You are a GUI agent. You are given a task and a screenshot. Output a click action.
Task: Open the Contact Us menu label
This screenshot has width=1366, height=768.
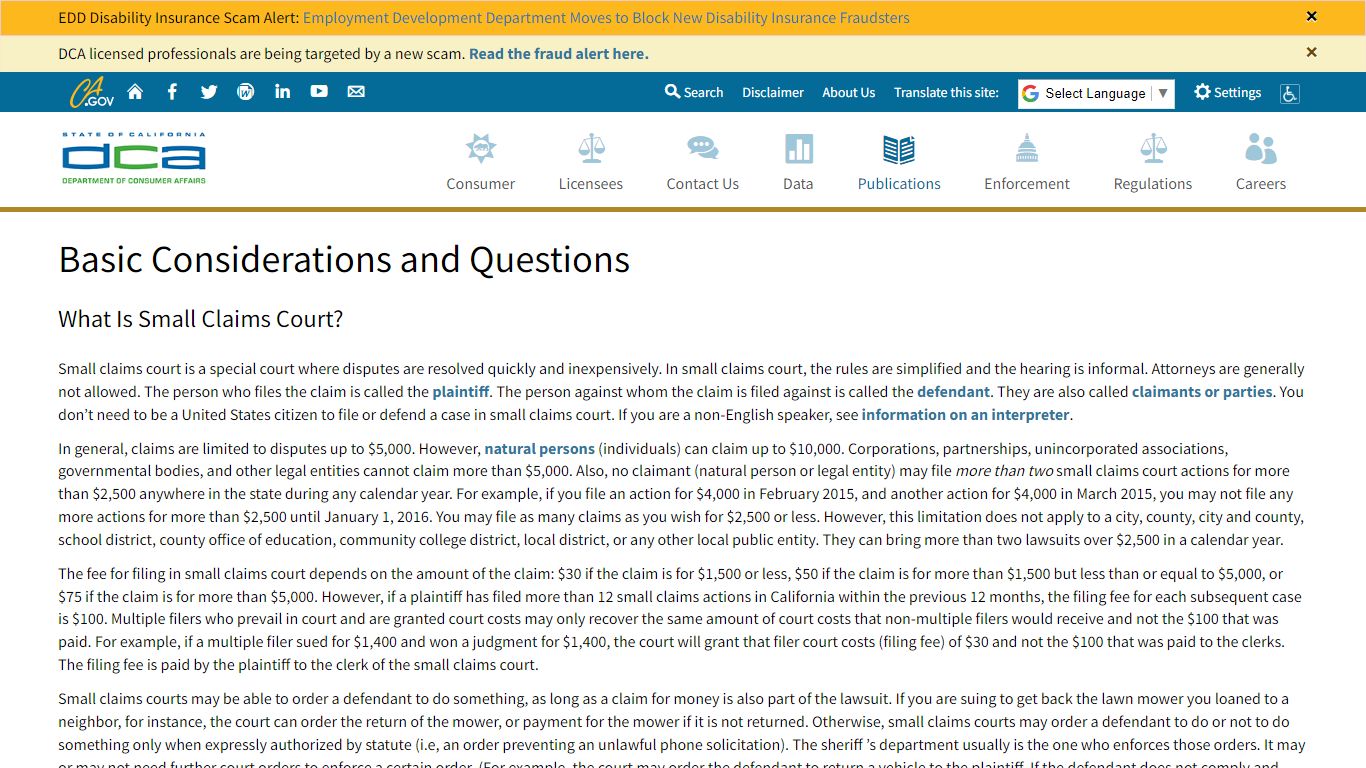[703, 184]
